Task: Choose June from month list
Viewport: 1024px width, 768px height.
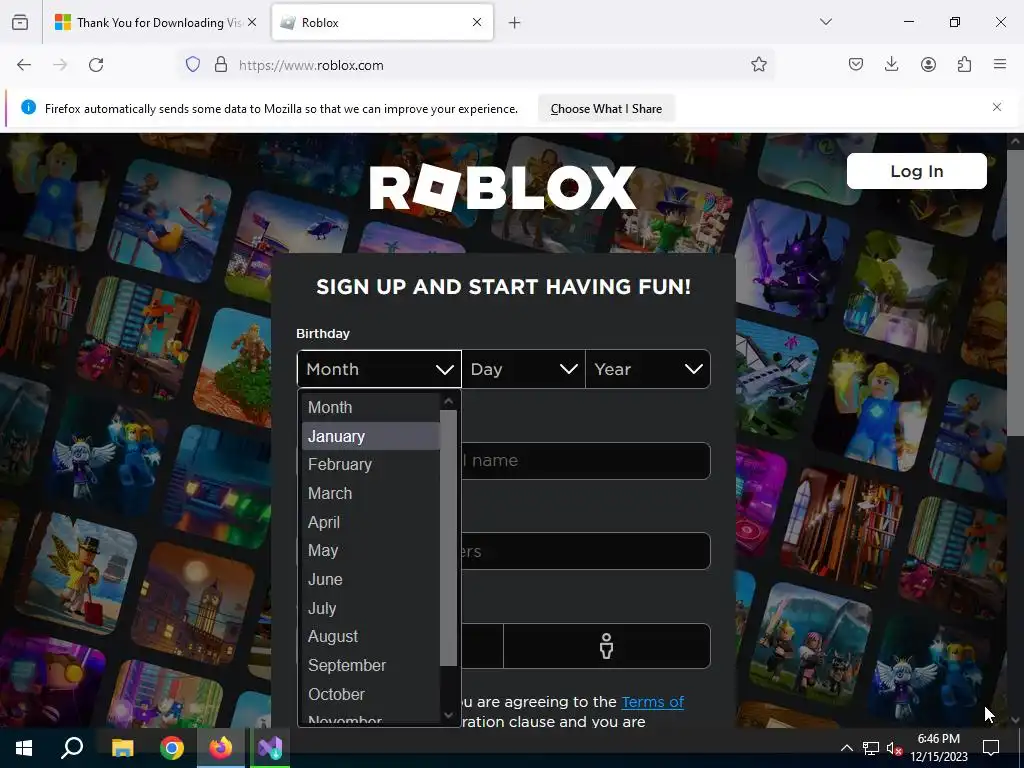Action: (370, 579)
